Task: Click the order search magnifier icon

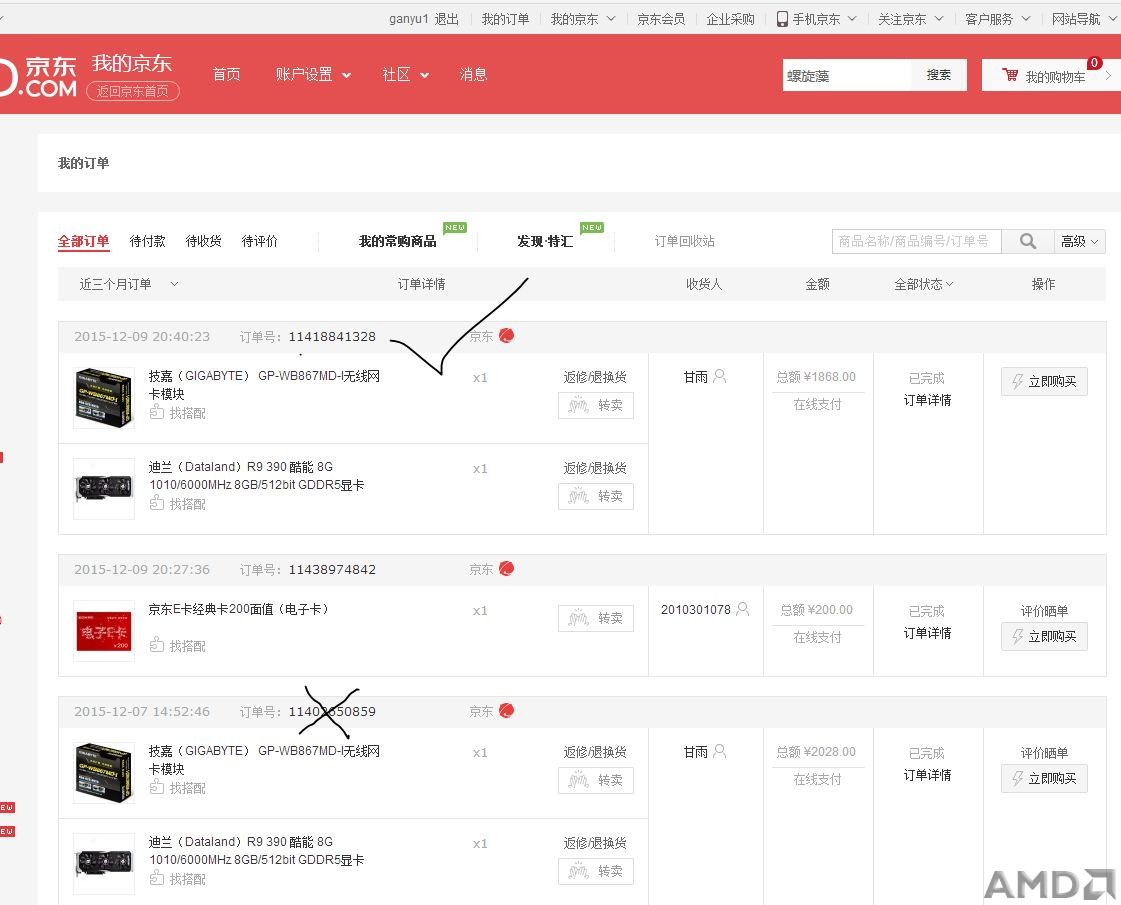Action: pos(1027,242)
